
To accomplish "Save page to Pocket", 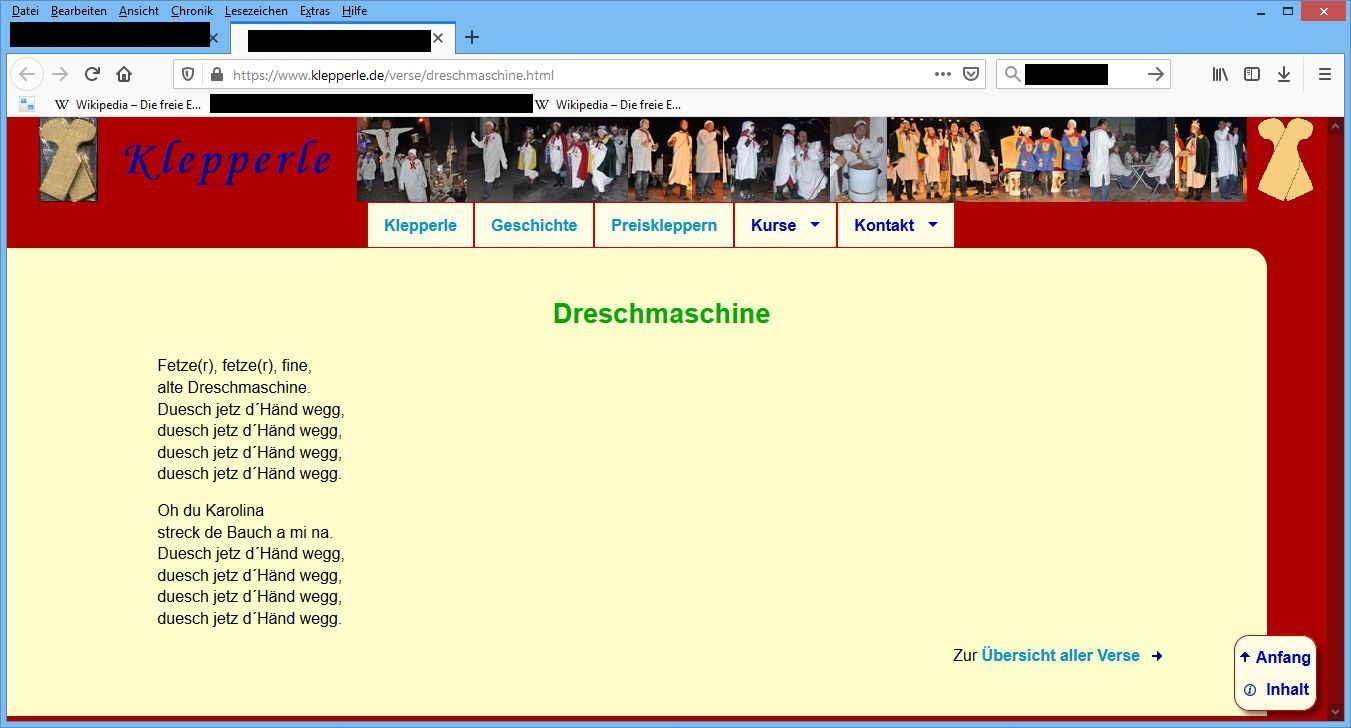I will click(x=970, y=74).
